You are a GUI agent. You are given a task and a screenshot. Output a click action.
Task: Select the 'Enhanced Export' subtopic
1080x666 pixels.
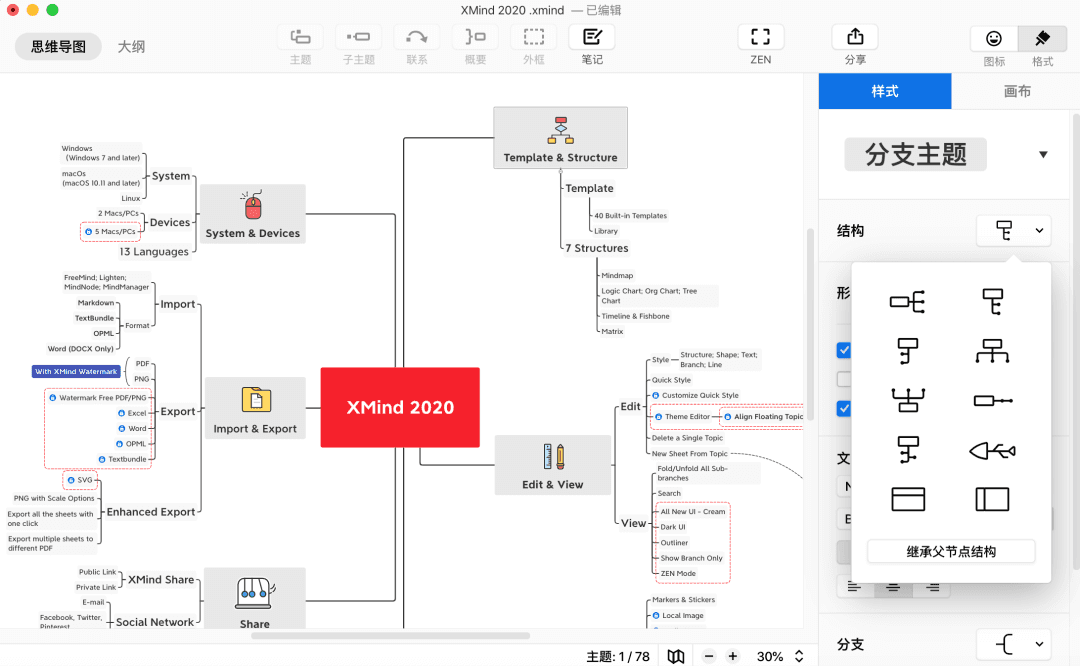151,512
